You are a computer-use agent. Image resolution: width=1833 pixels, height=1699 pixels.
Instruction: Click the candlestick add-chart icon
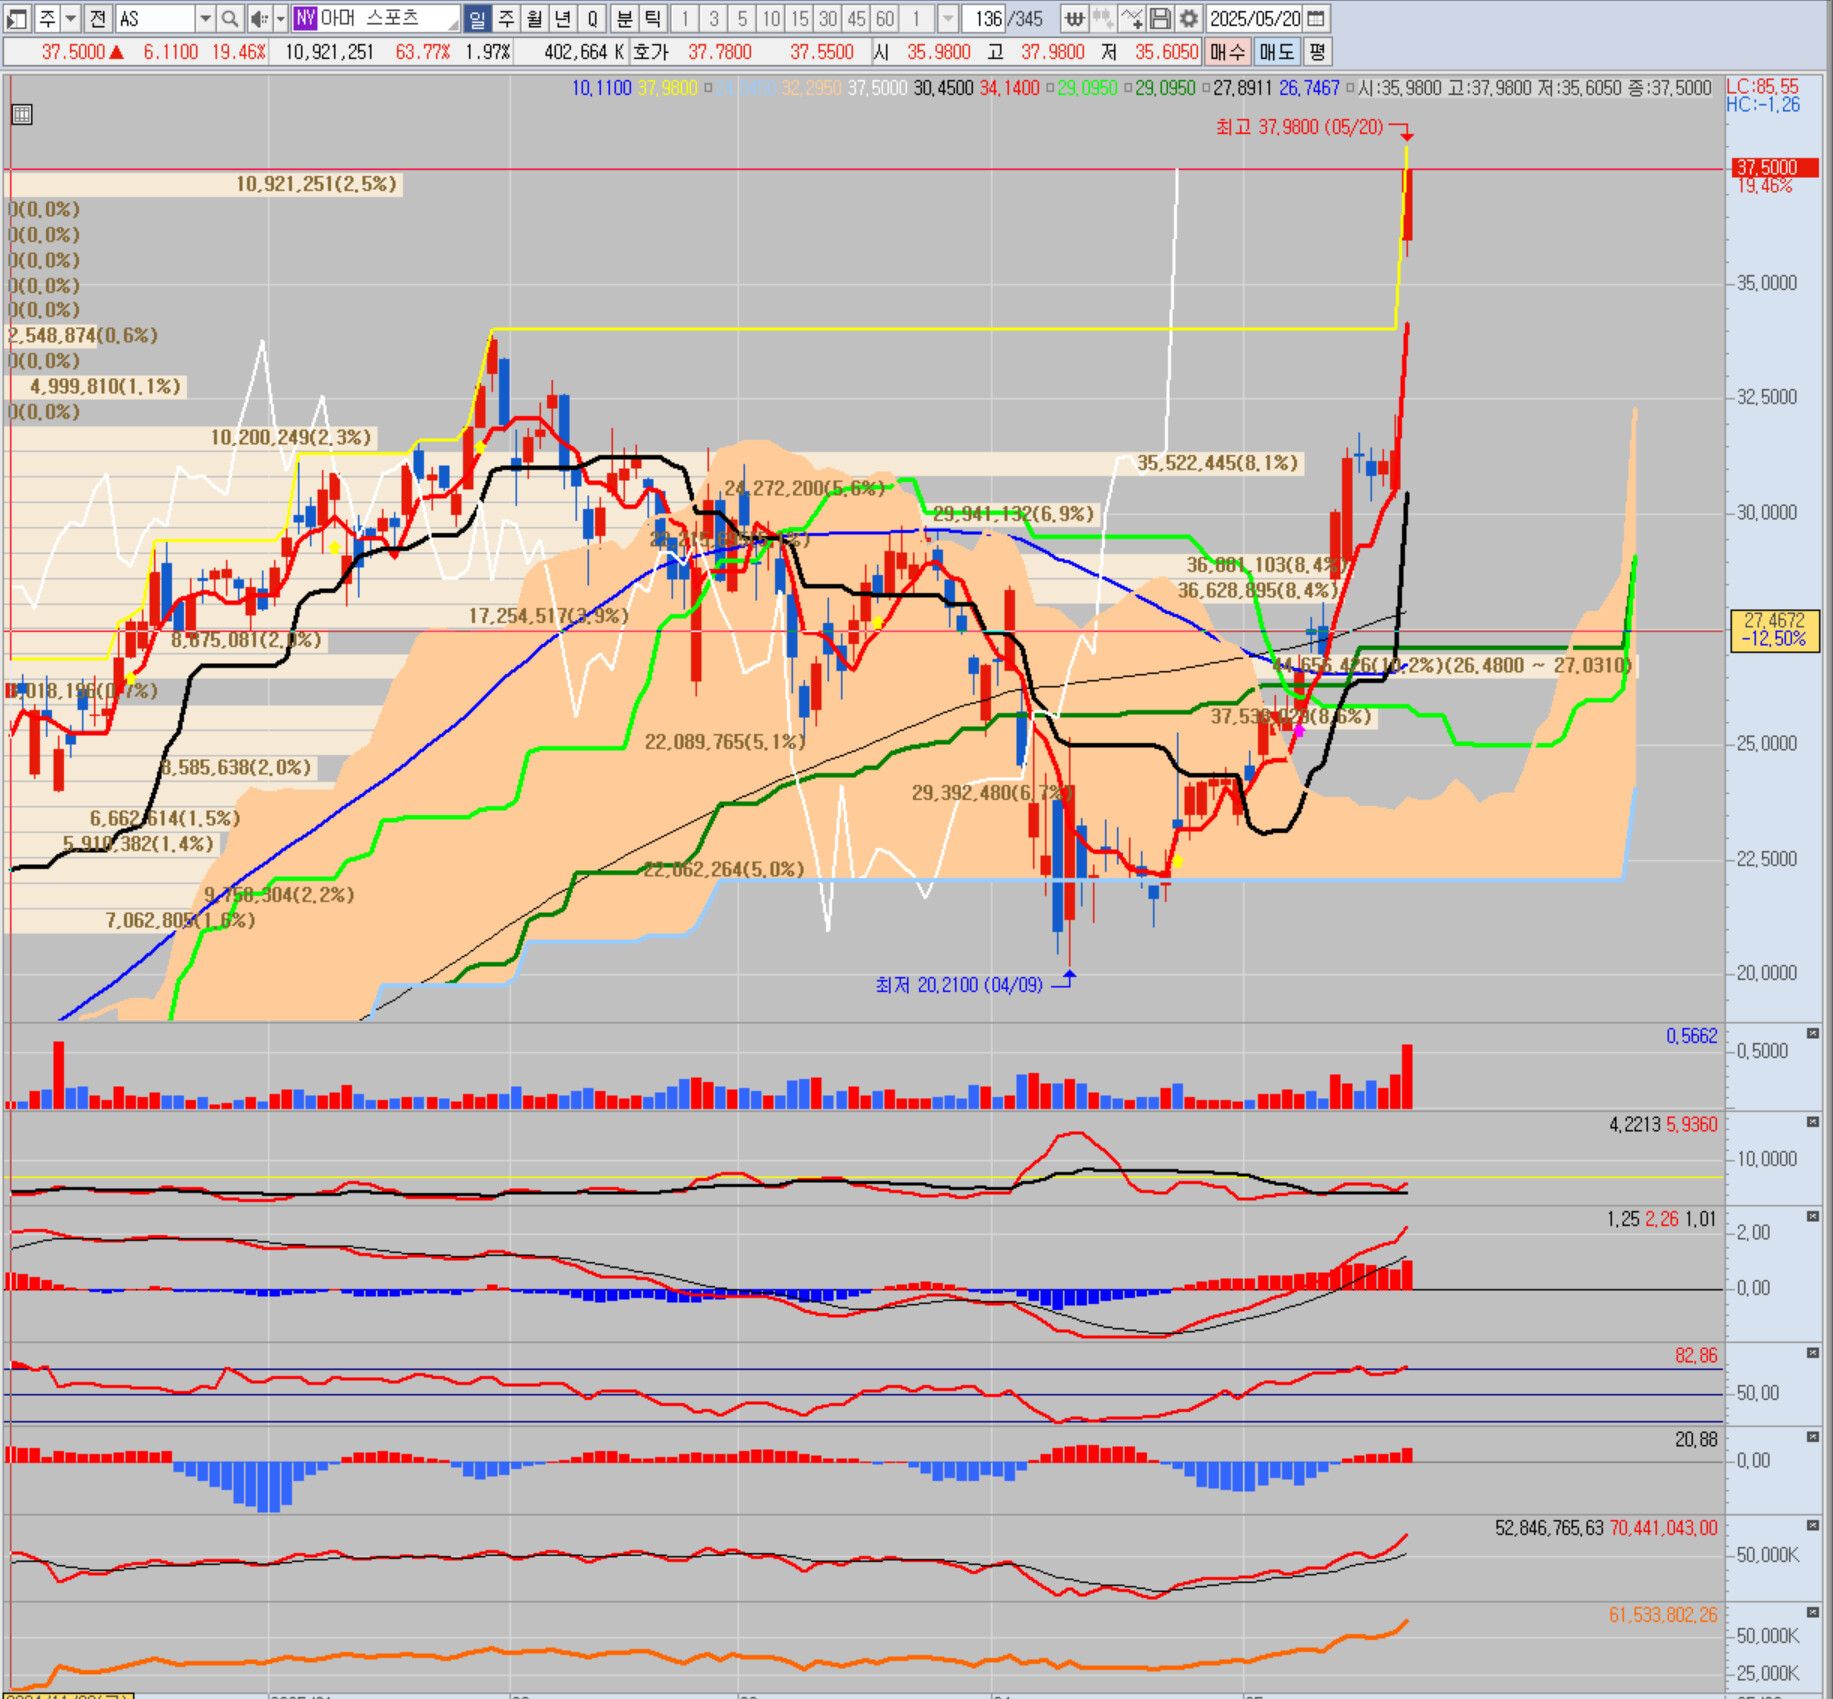[1103, 18]
